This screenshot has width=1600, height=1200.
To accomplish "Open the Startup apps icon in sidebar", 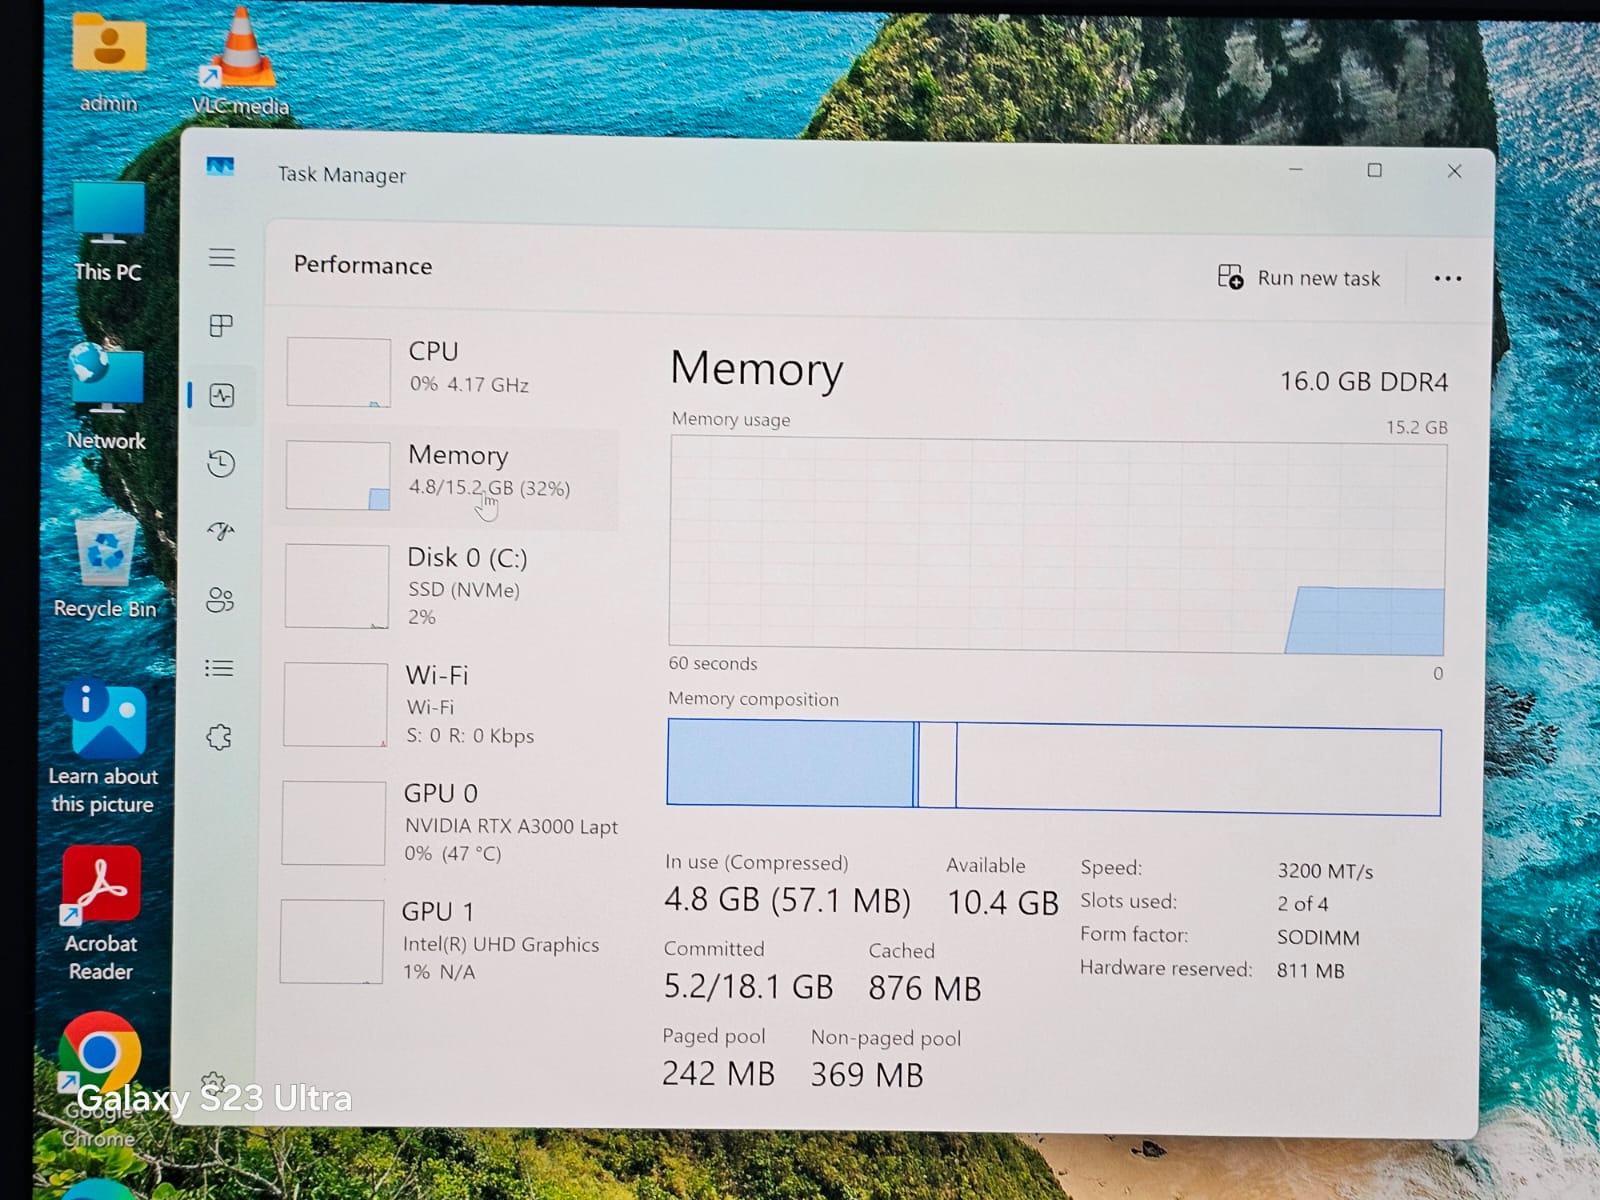I will click(x=221, y=531).
